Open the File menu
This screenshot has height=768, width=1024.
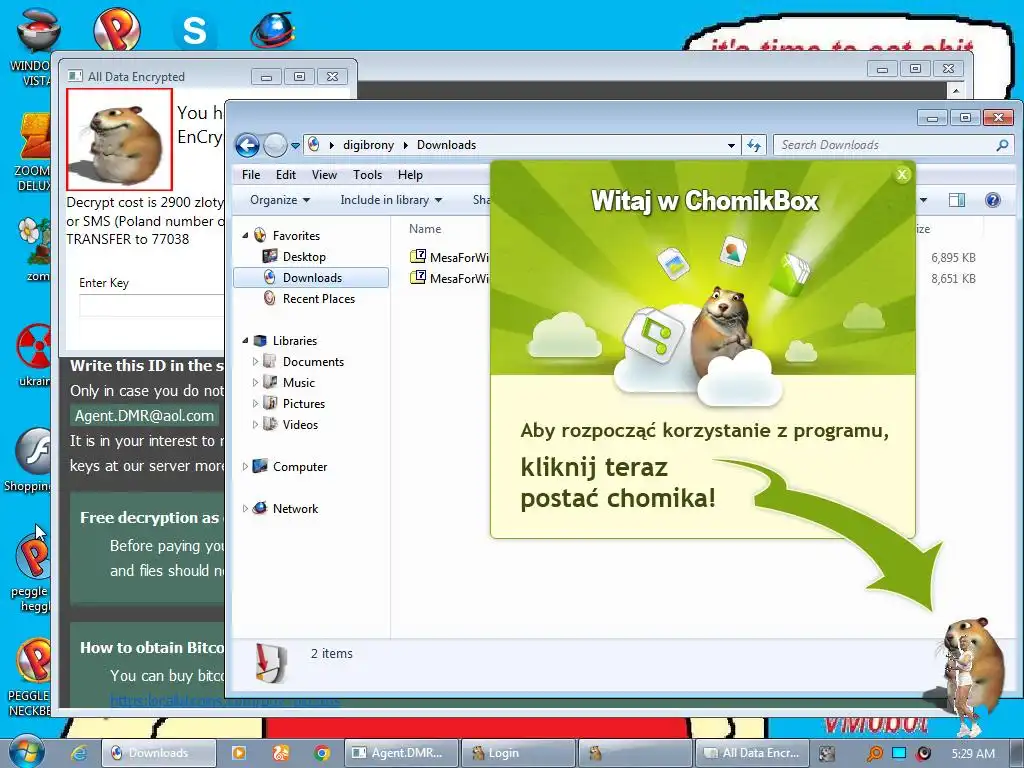[x=251, y=175]
